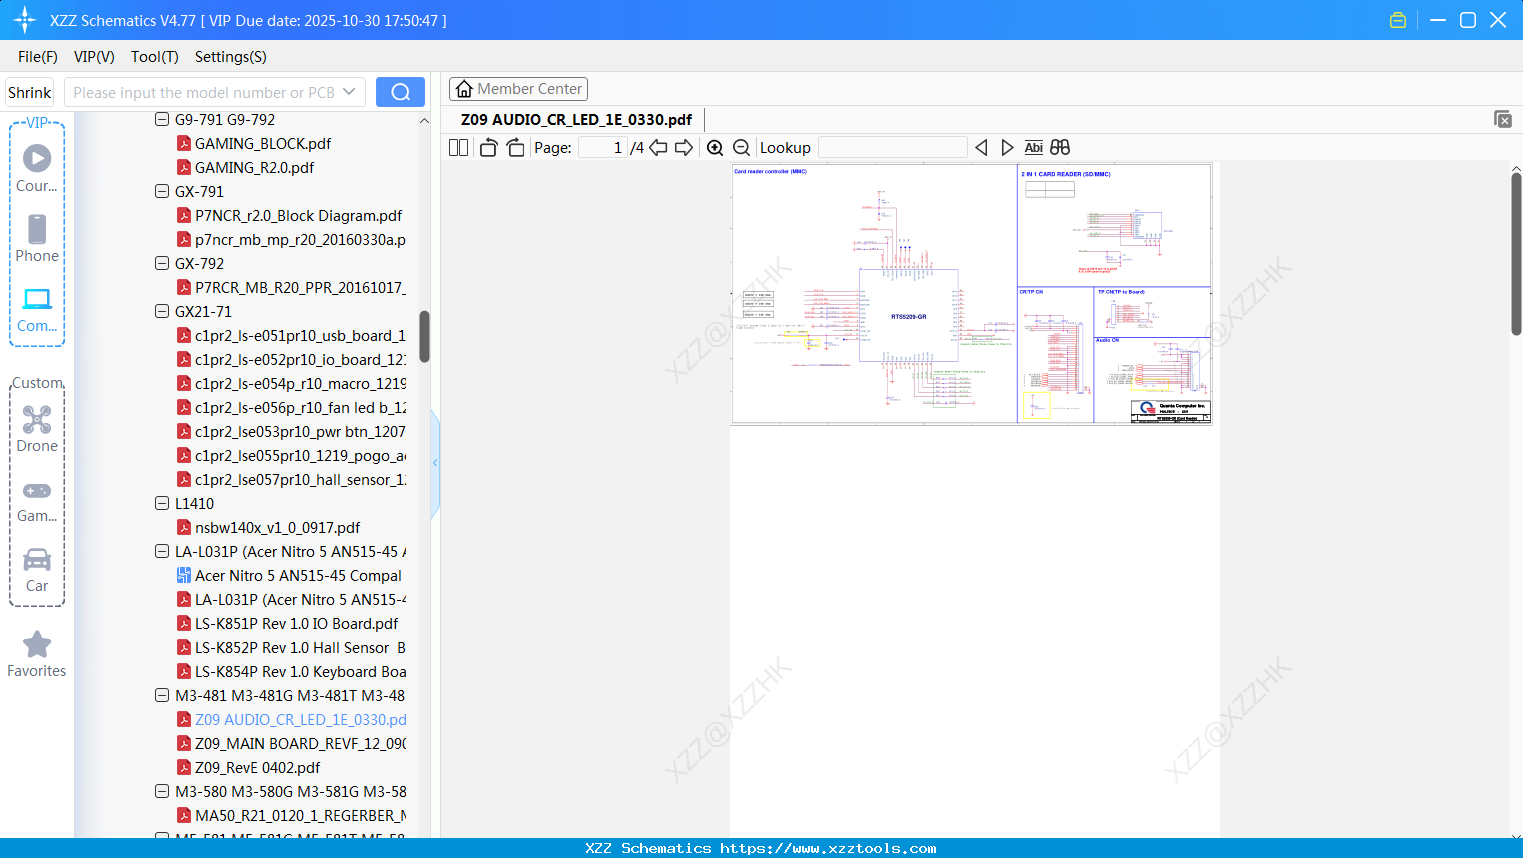
Task: Go to next page arrow
Action: pyautogui.click(x=684, y=147)
